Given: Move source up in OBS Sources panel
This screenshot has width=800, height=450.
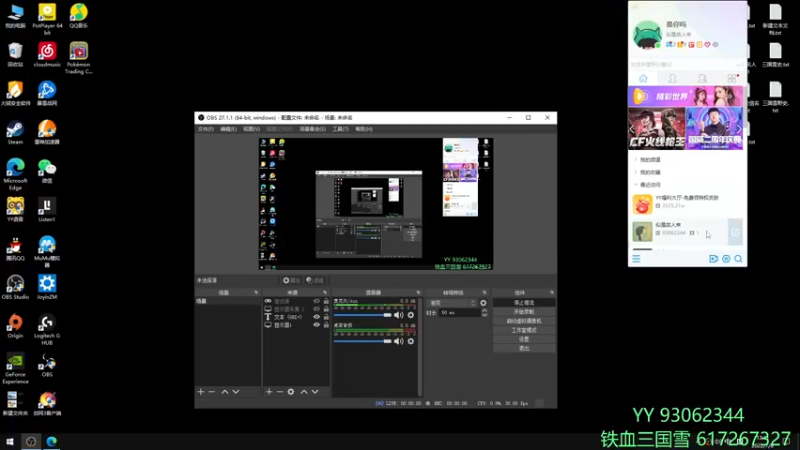Looking at the screenshot, I should click(304, 392).
